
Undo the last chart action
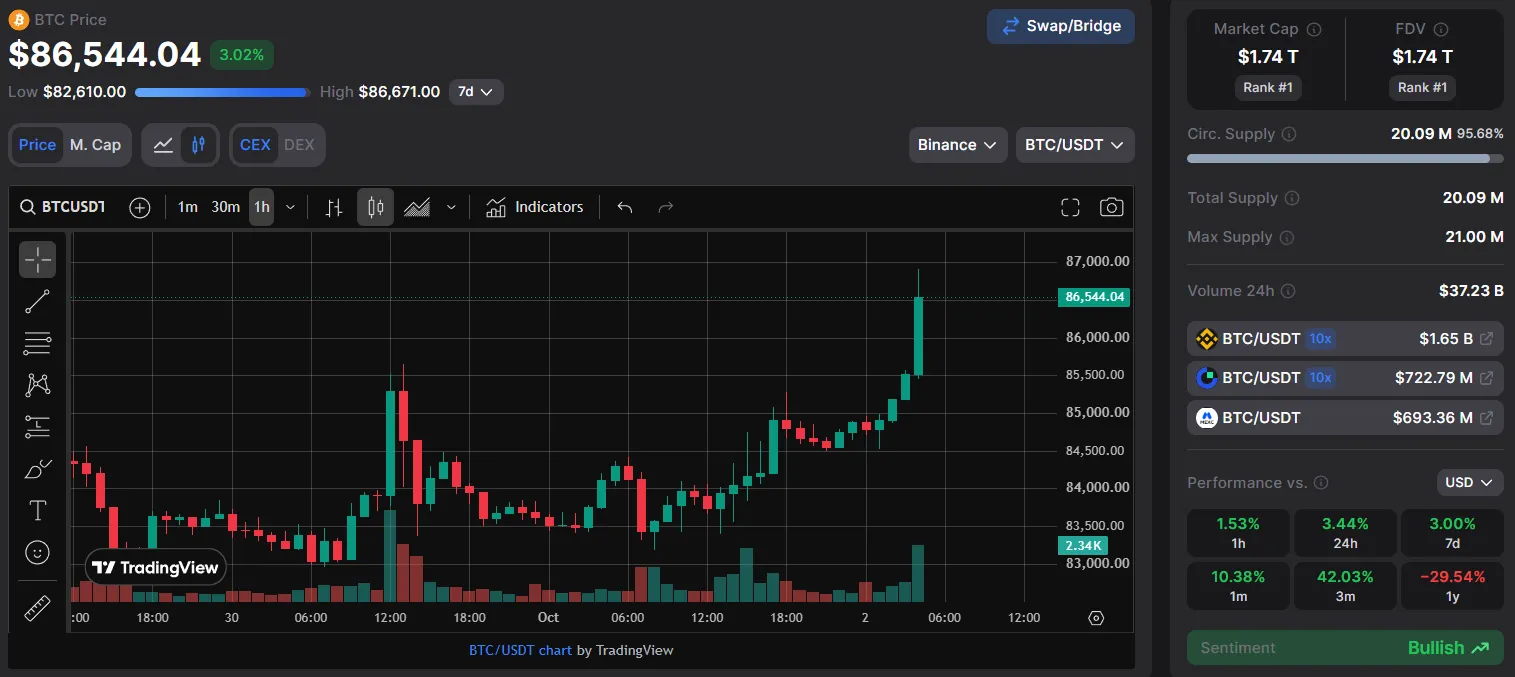pyautogui.click(x=625, y=207)
